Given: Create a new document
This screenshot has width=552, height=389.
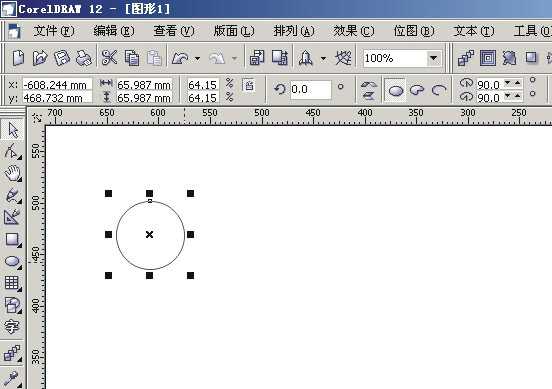Looking at the screenshot, I should [x=18, y=58].
